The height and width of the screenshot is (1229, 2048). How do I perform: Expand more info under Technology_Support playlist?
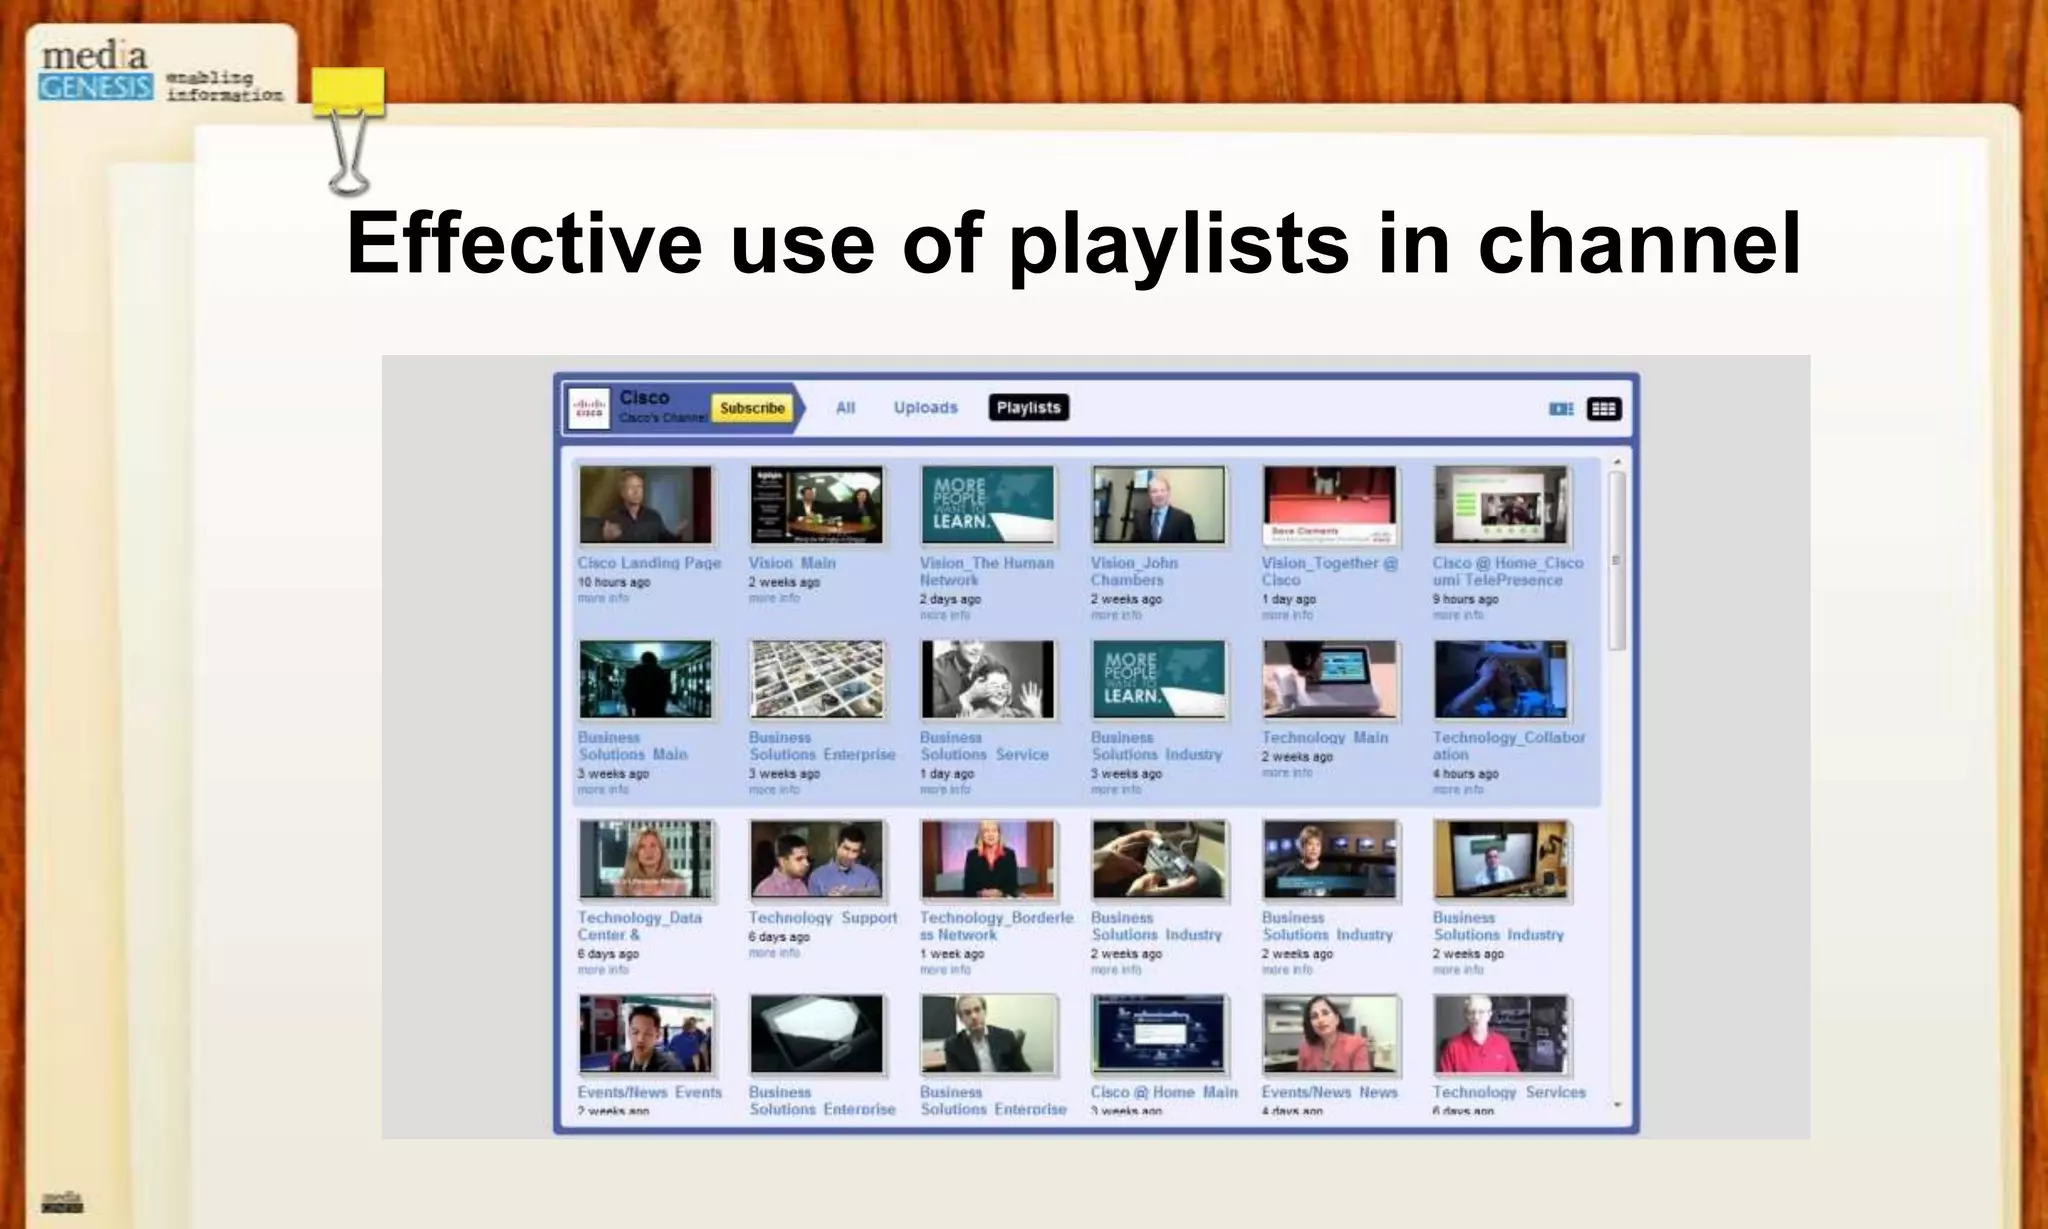(x=774, y=953)
